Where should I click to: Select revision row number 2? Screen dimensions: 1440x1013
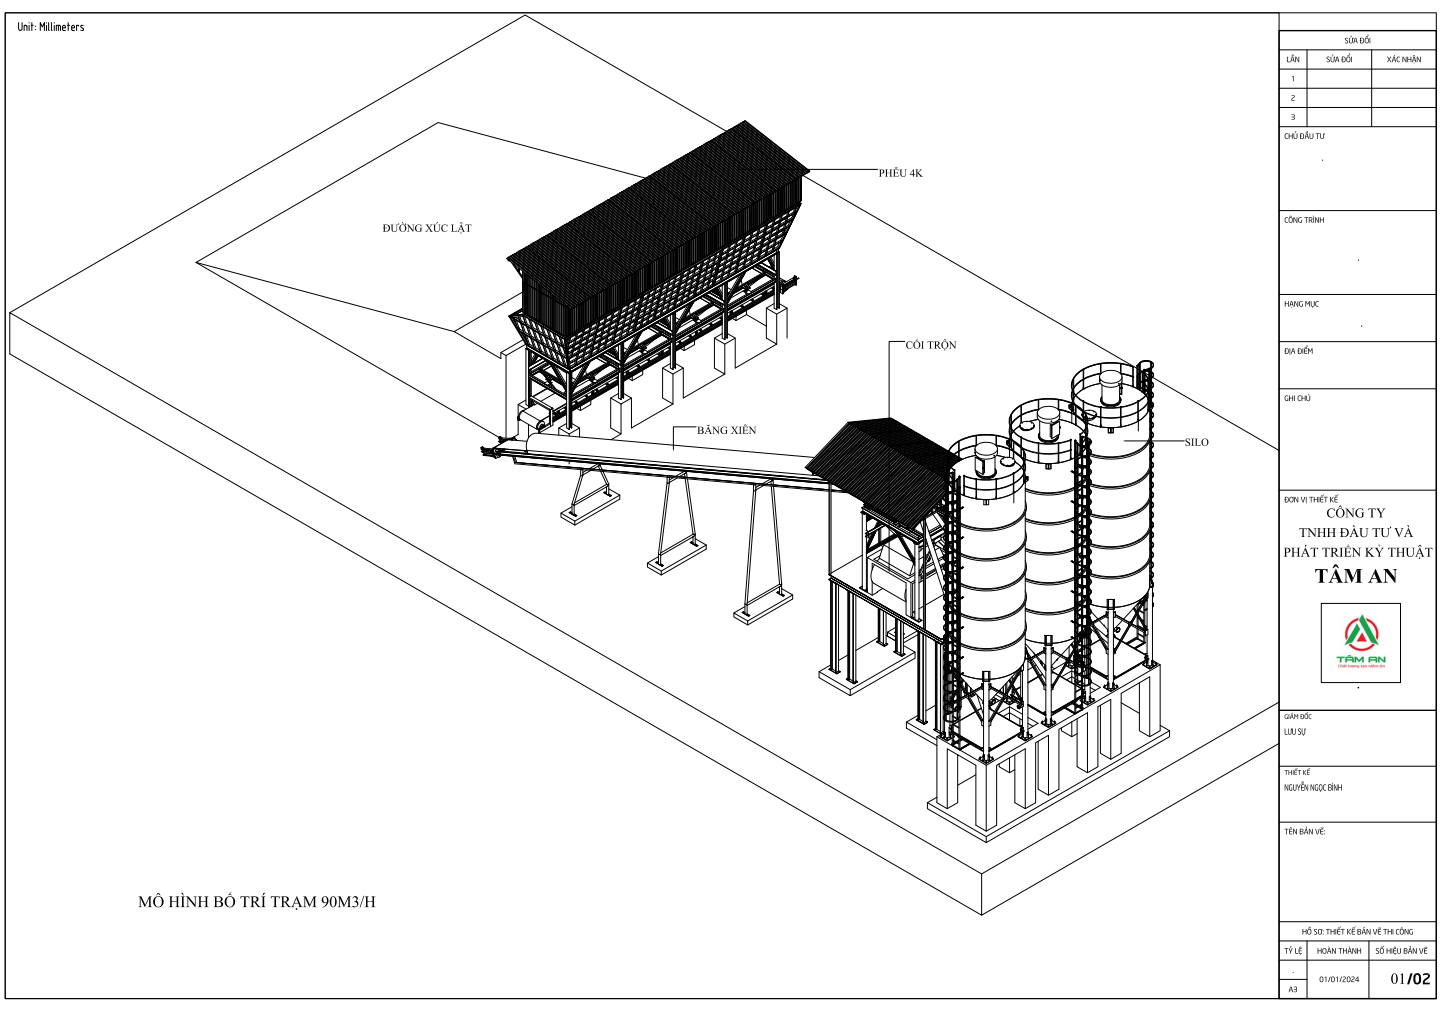point(1292,98)
